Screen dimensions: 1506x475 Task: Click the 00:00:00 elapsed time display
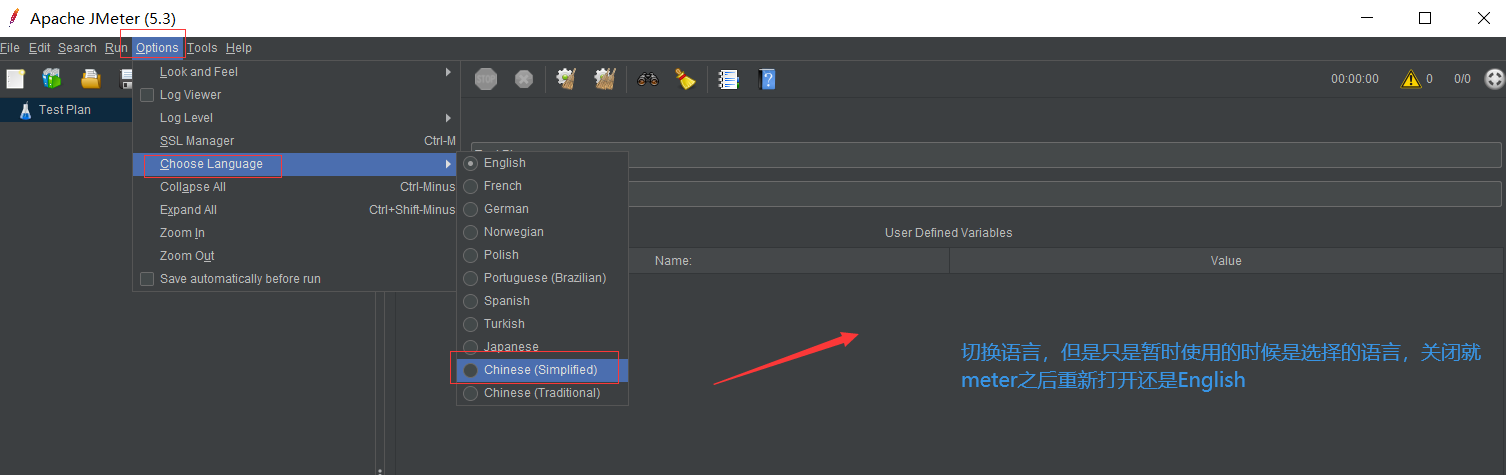point(1355,79)
